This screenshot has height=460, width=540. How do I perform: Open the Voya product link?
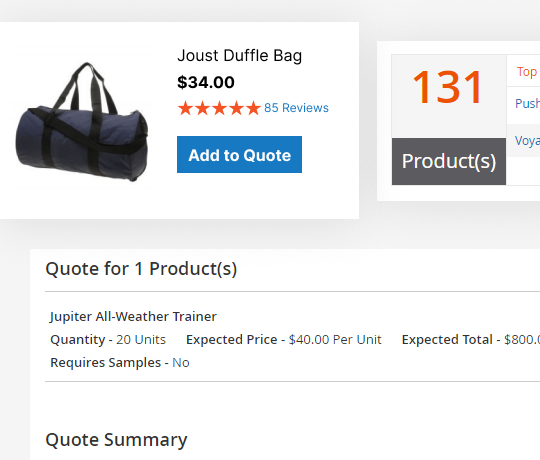[x=527, y=140]
